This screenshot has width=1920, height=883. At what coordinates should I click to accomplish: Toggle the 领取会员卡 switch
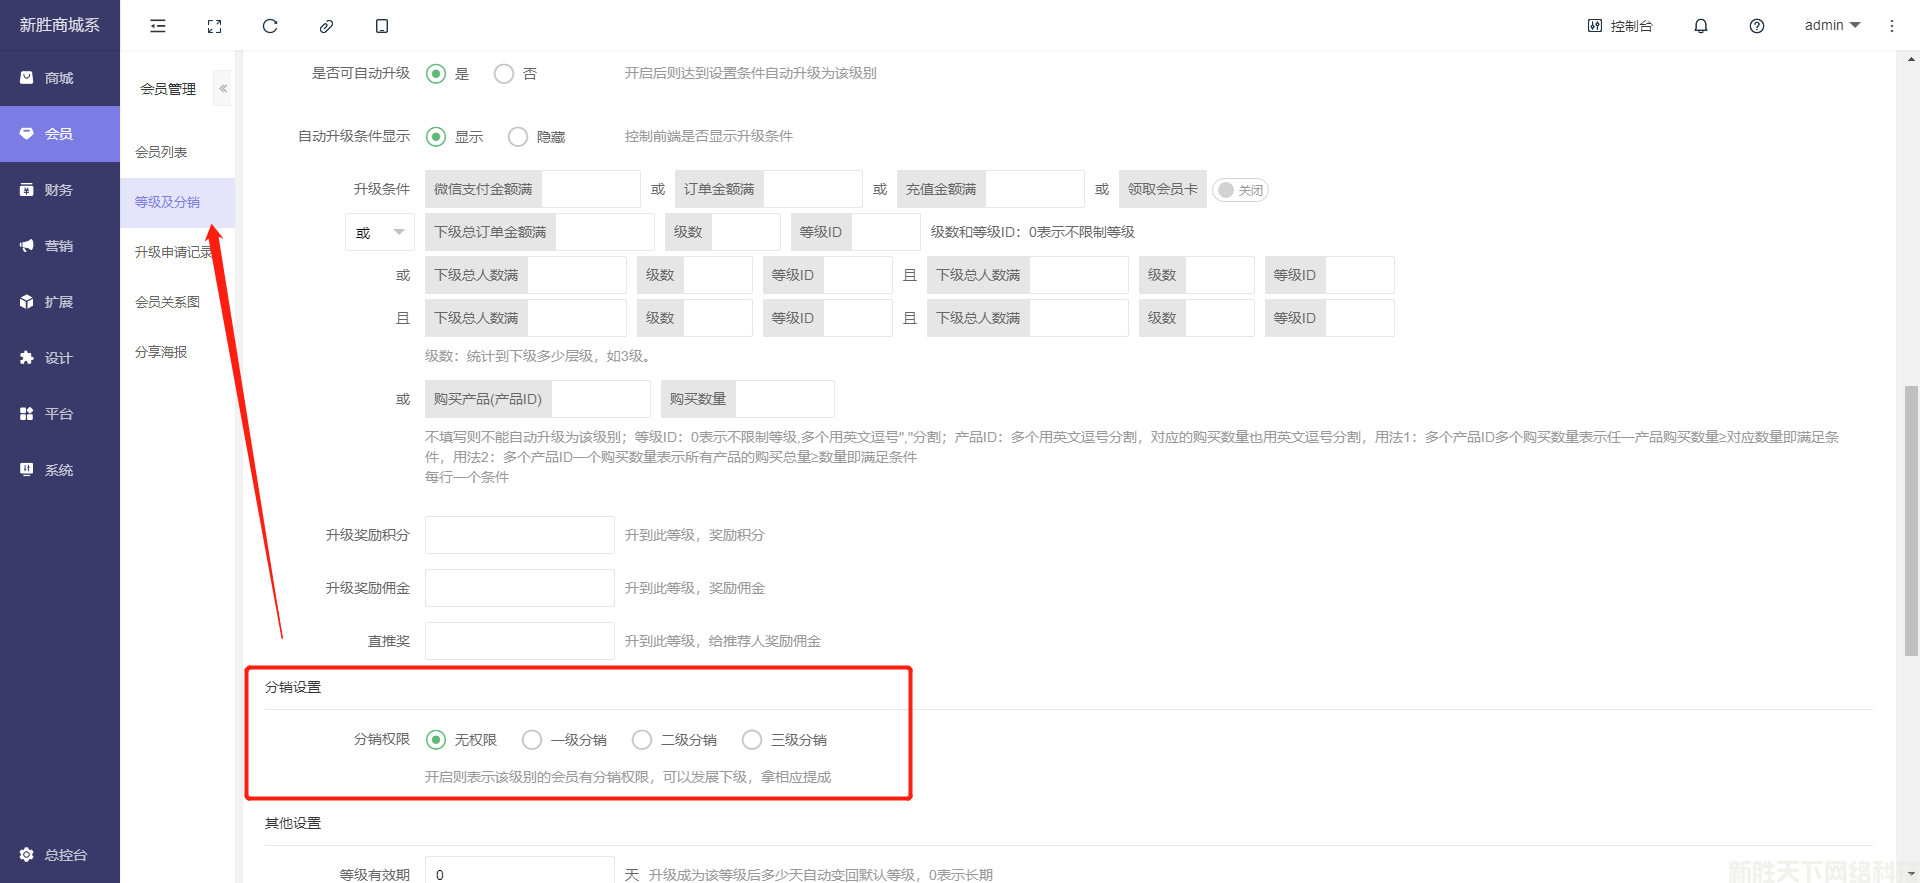[1240, 190]
